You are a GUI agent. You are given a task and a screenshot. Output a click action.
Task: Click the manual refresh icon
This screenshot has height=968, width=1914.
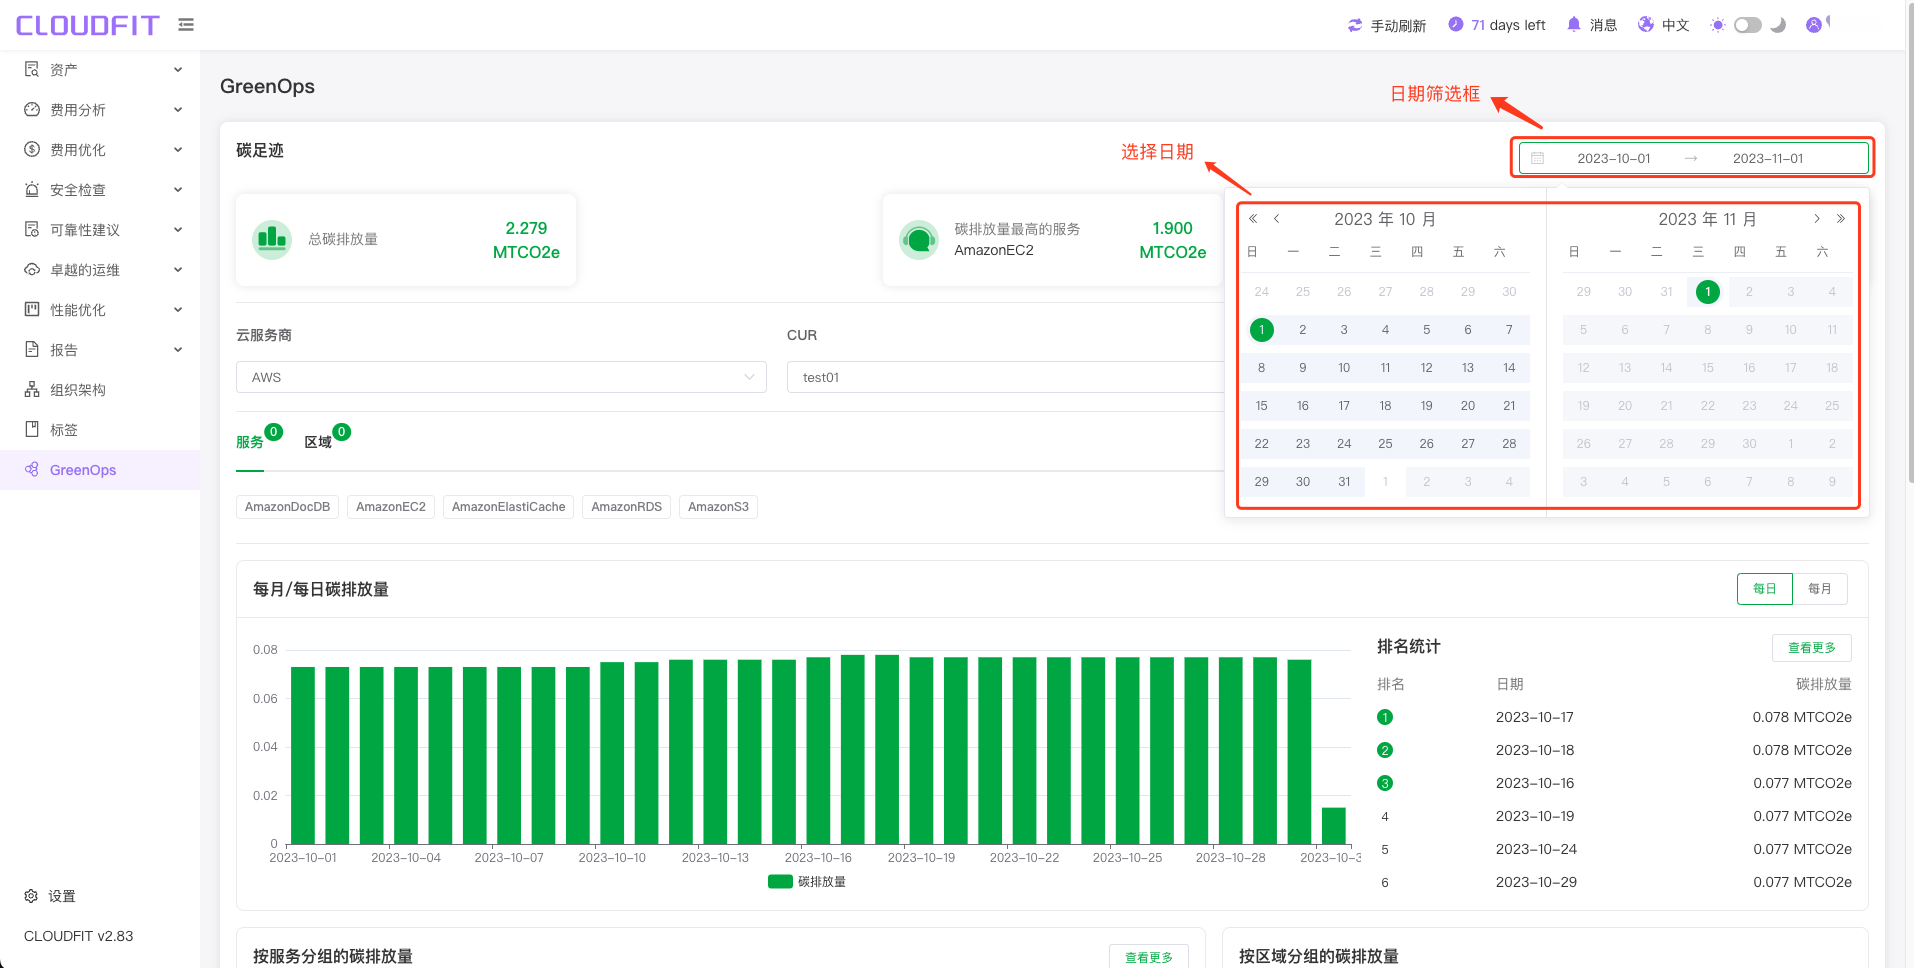[1355, 25]
